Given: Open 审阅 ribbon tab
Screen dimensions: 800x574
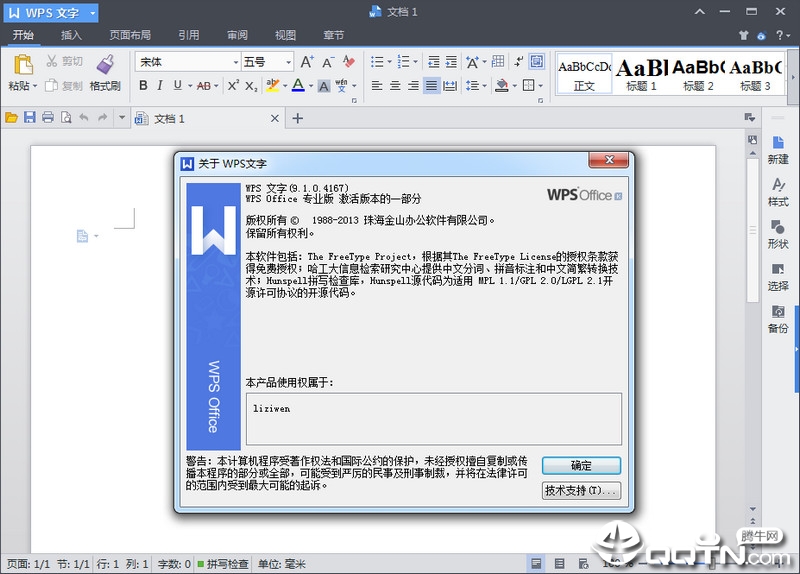Looking at the screenshot, I should tap(237, 35).
